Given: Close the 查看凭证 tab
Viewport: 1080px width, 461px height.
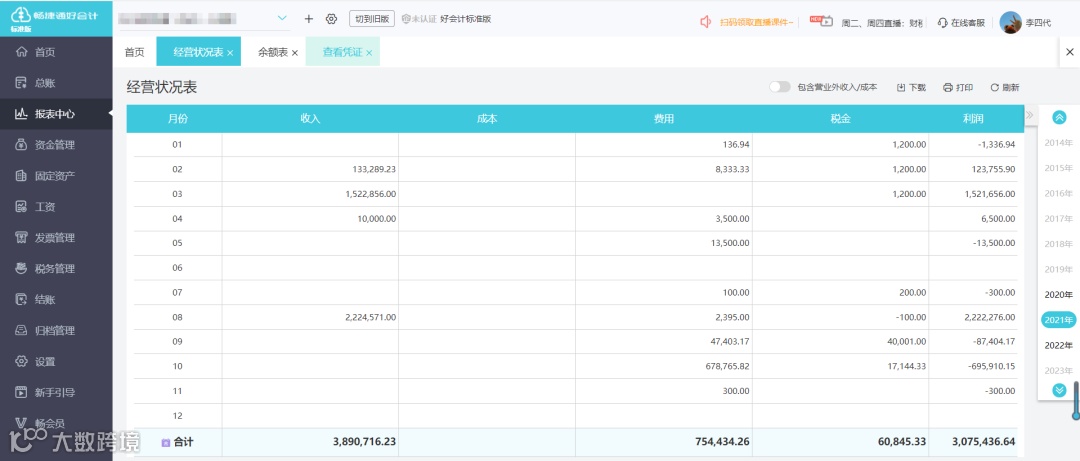Looking at the screenshot, I should click(369, 53).
